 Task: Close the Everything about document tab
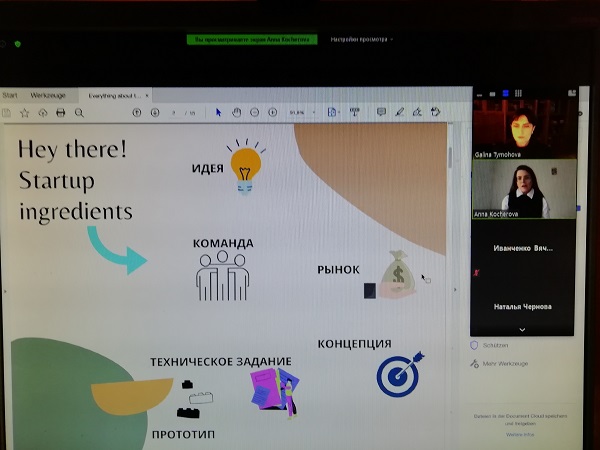click(147, 96)
